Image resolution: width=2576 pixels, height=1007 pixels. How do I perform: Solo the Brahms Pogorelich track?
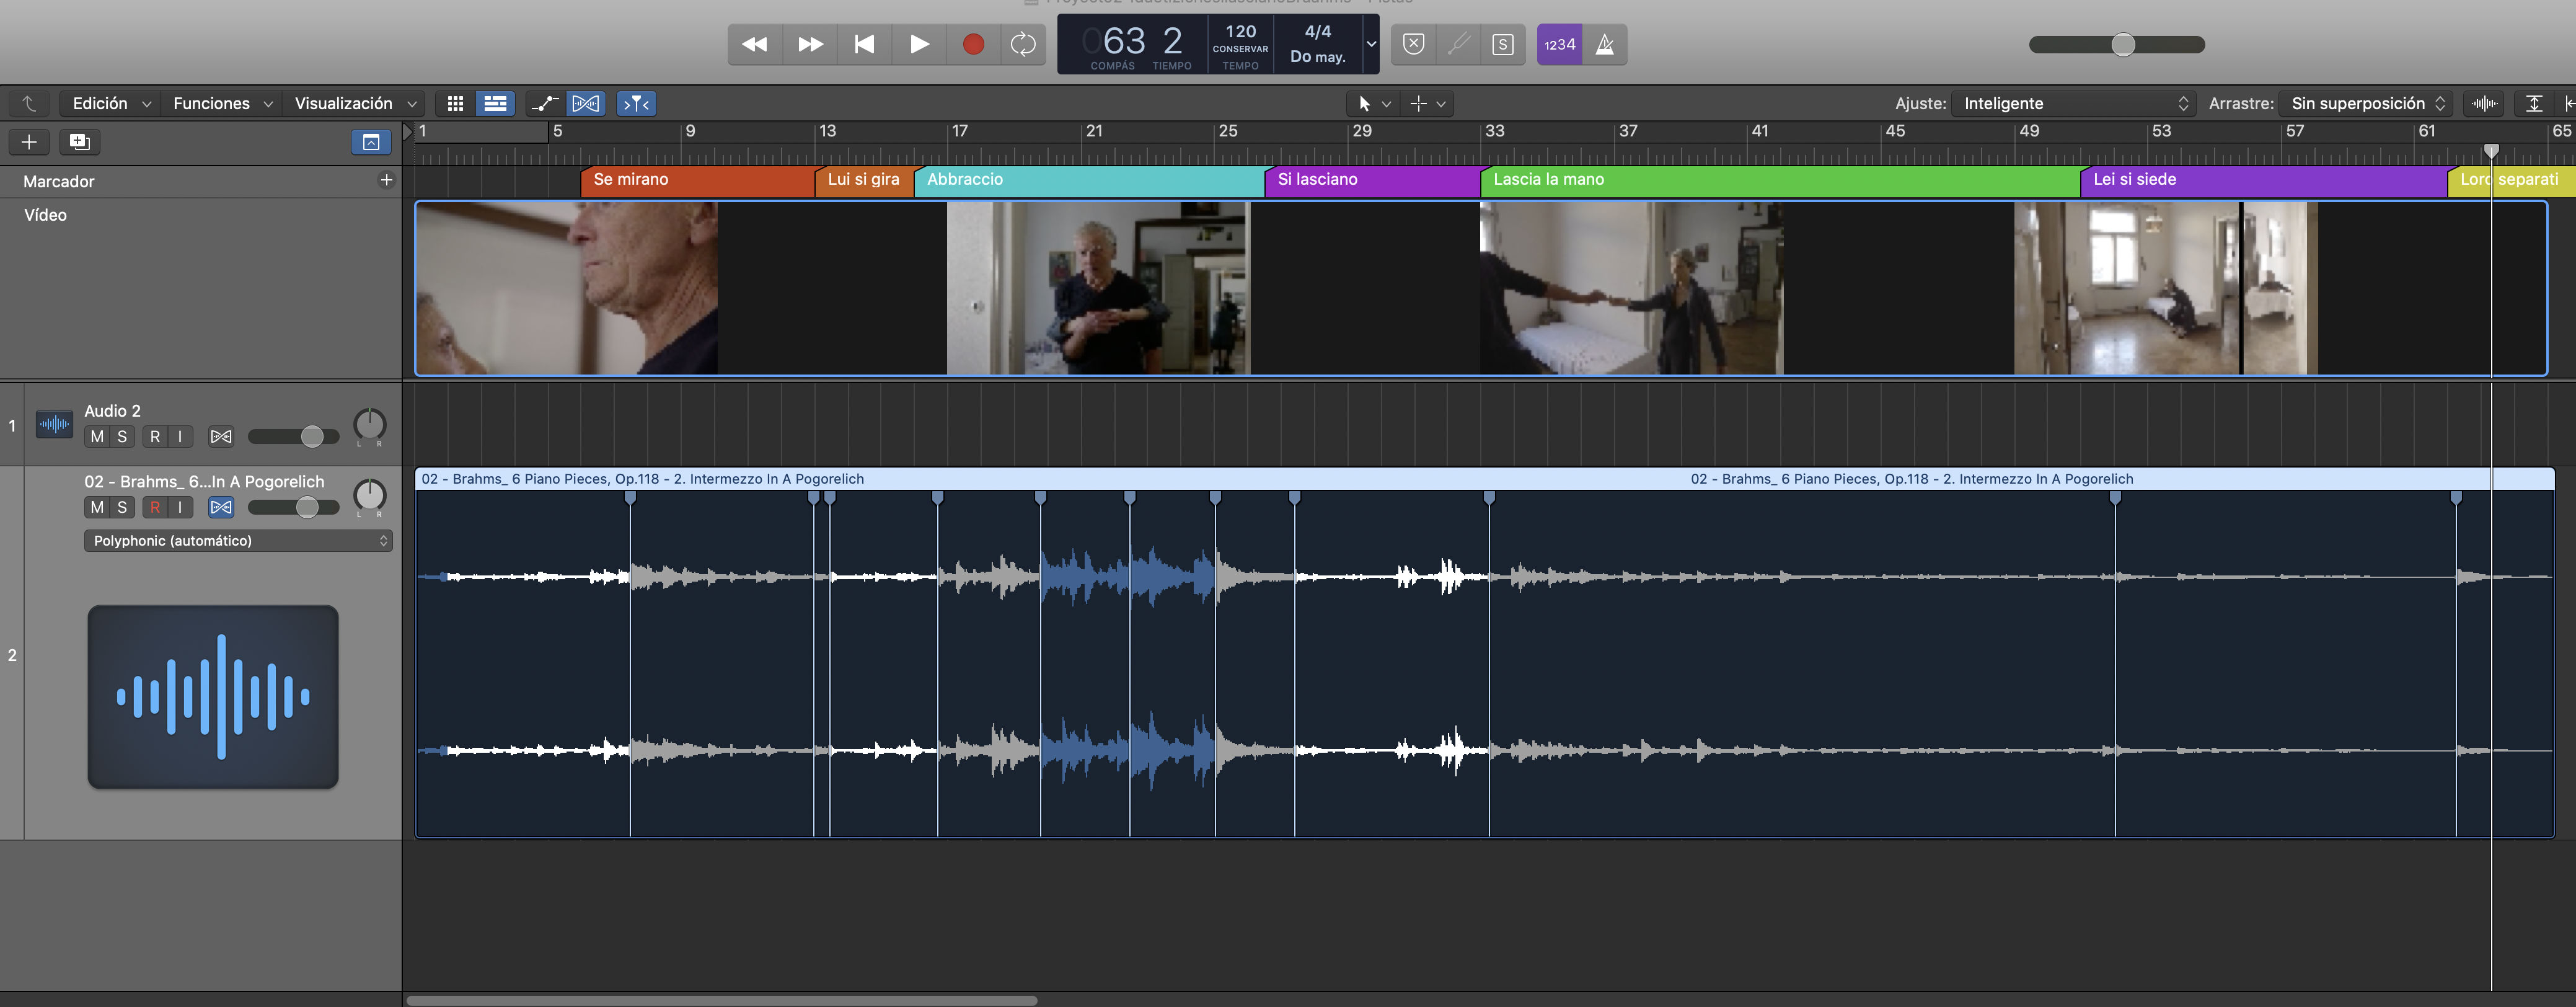122,507
